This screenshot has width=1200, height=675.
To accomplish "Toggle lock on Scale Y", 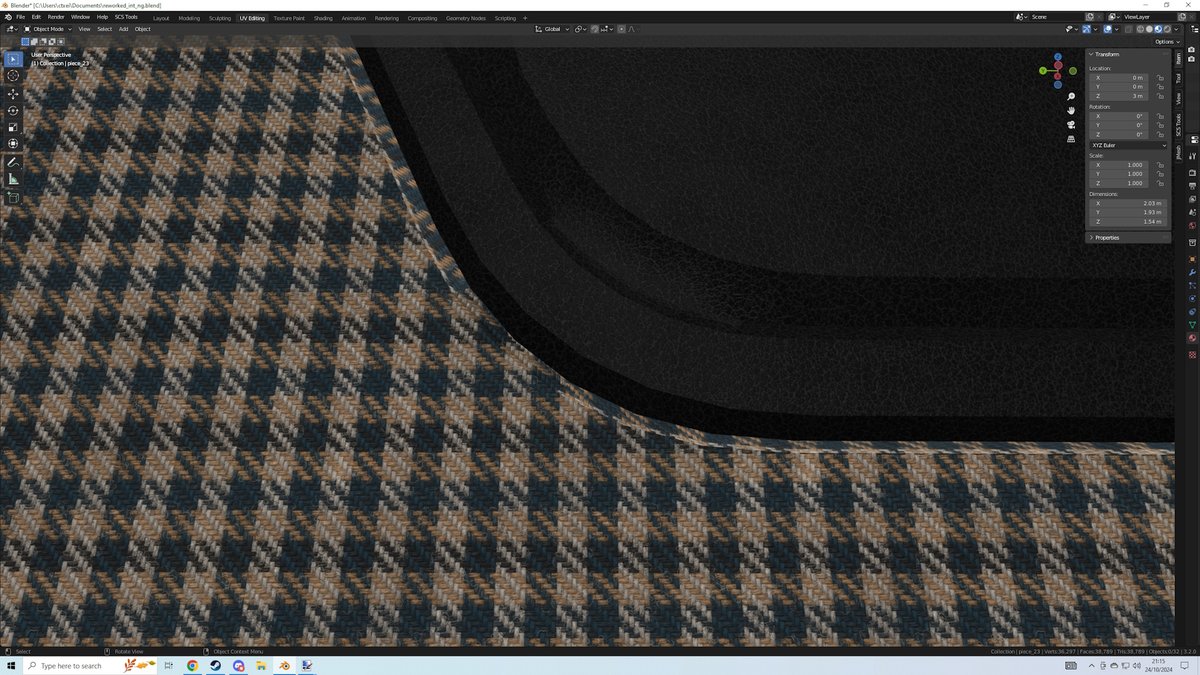I will click(x=1160, y=174).
